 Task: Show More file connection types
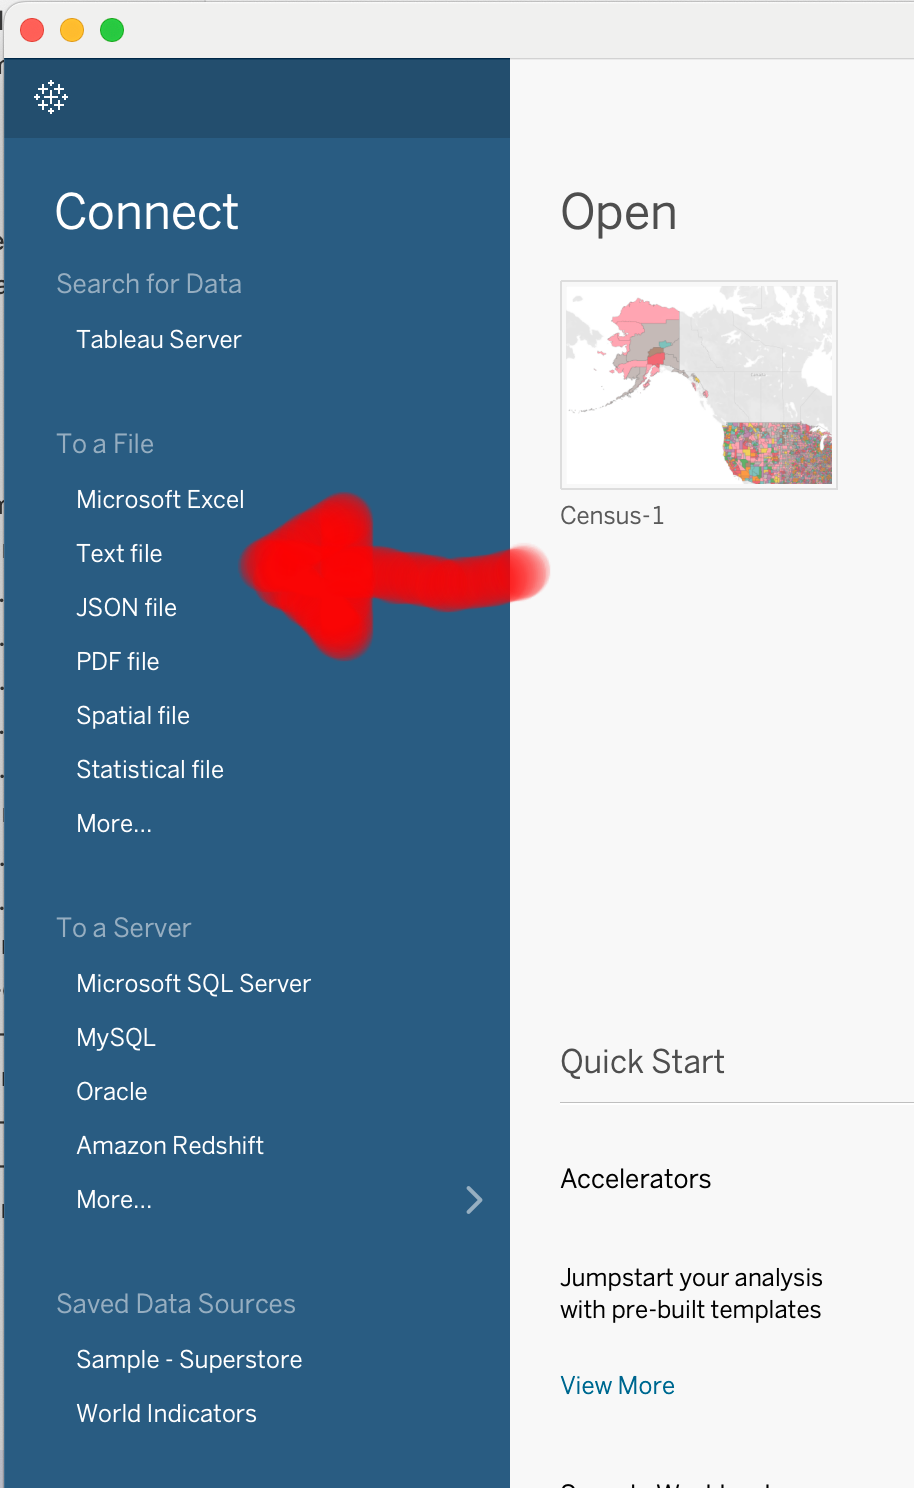pyautogui.click(x=114, y=824)
